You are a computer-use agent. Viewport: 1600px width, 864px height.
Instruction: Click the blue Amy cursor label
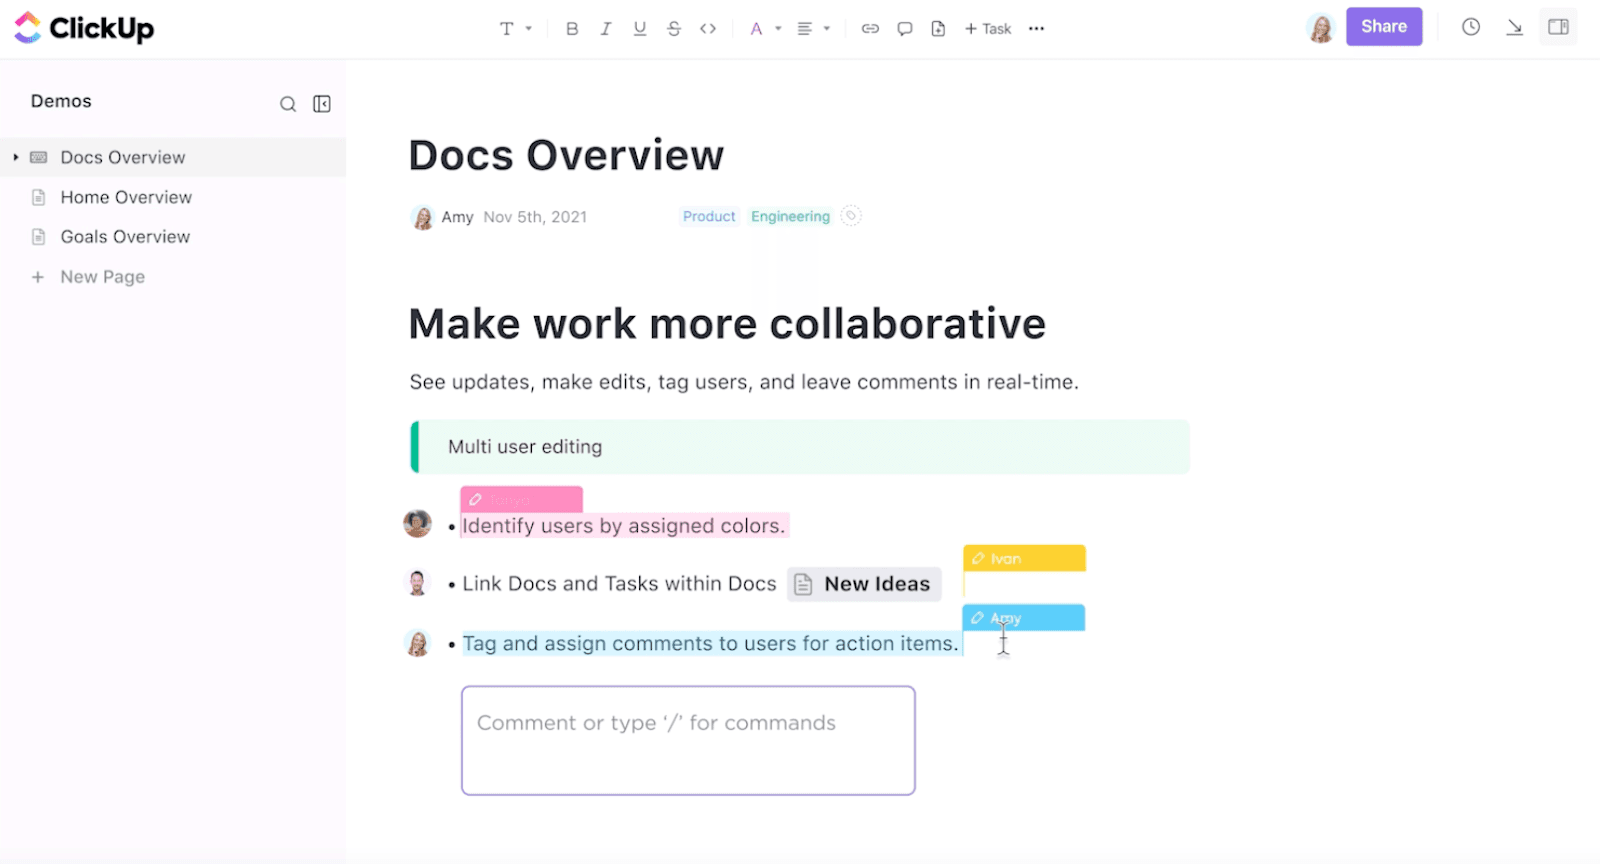1023,618
